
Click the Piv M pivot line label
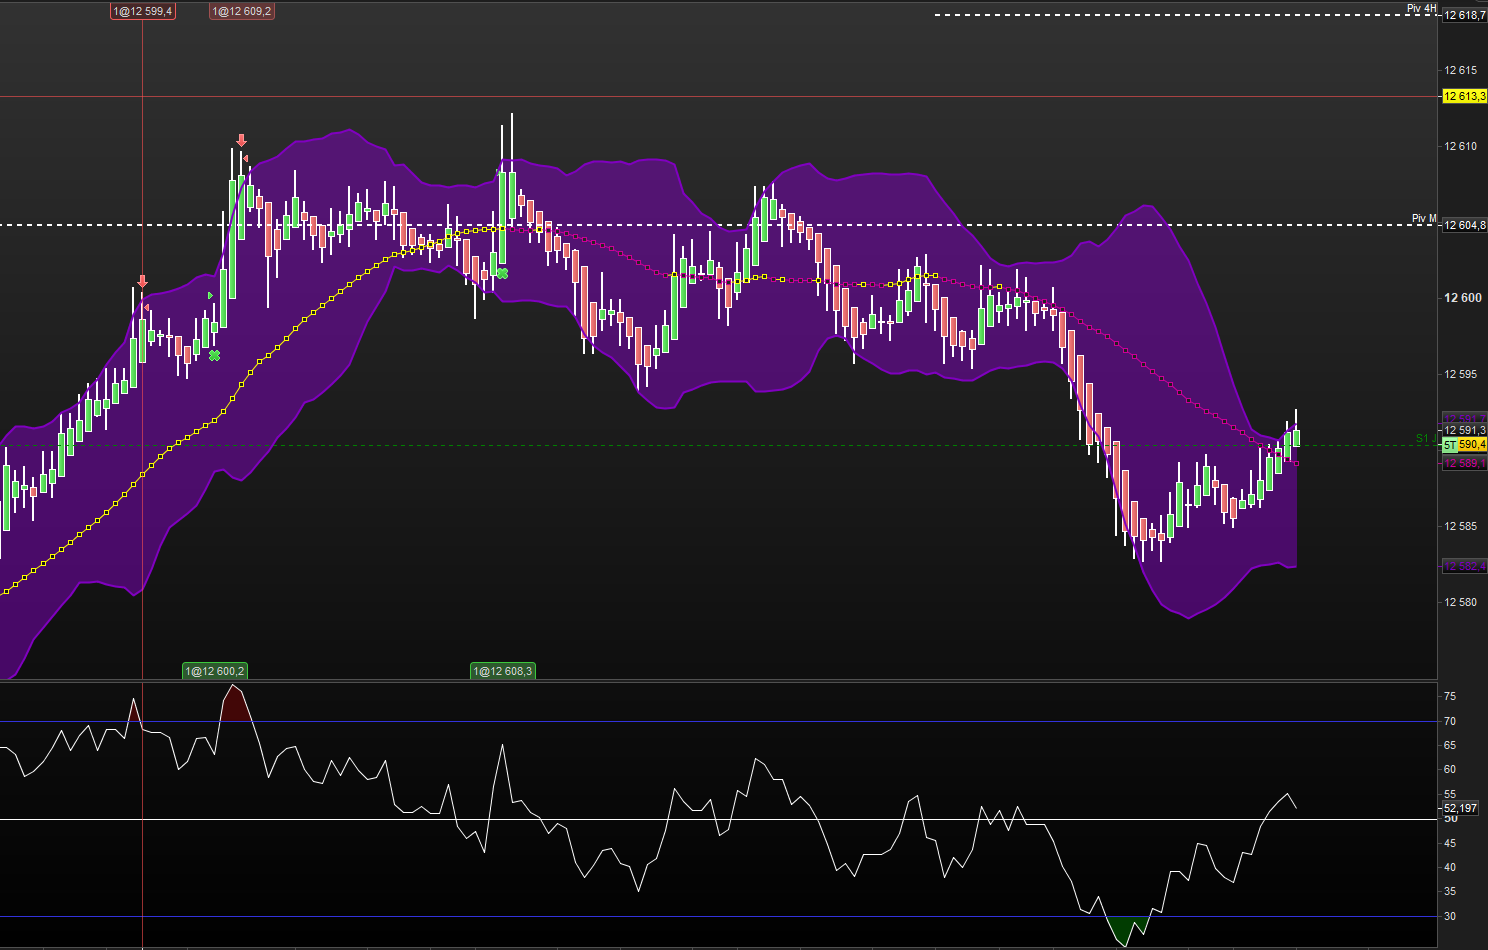pos(1423,218)
